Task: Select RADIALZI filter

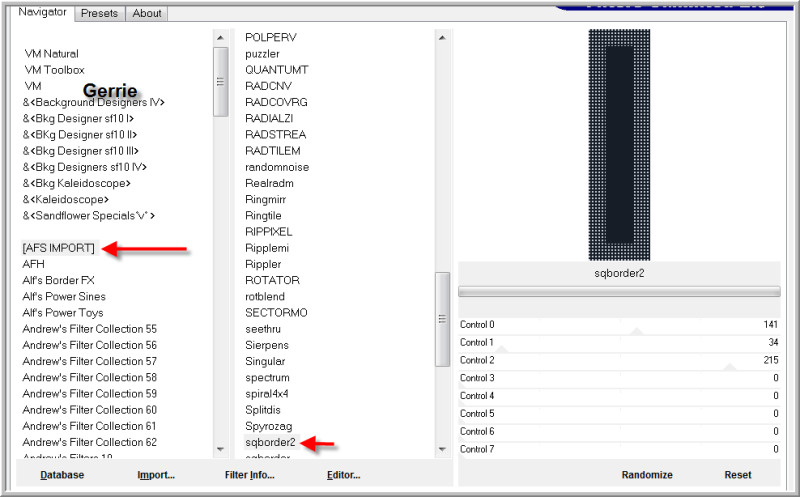Action: coord(269,119)
